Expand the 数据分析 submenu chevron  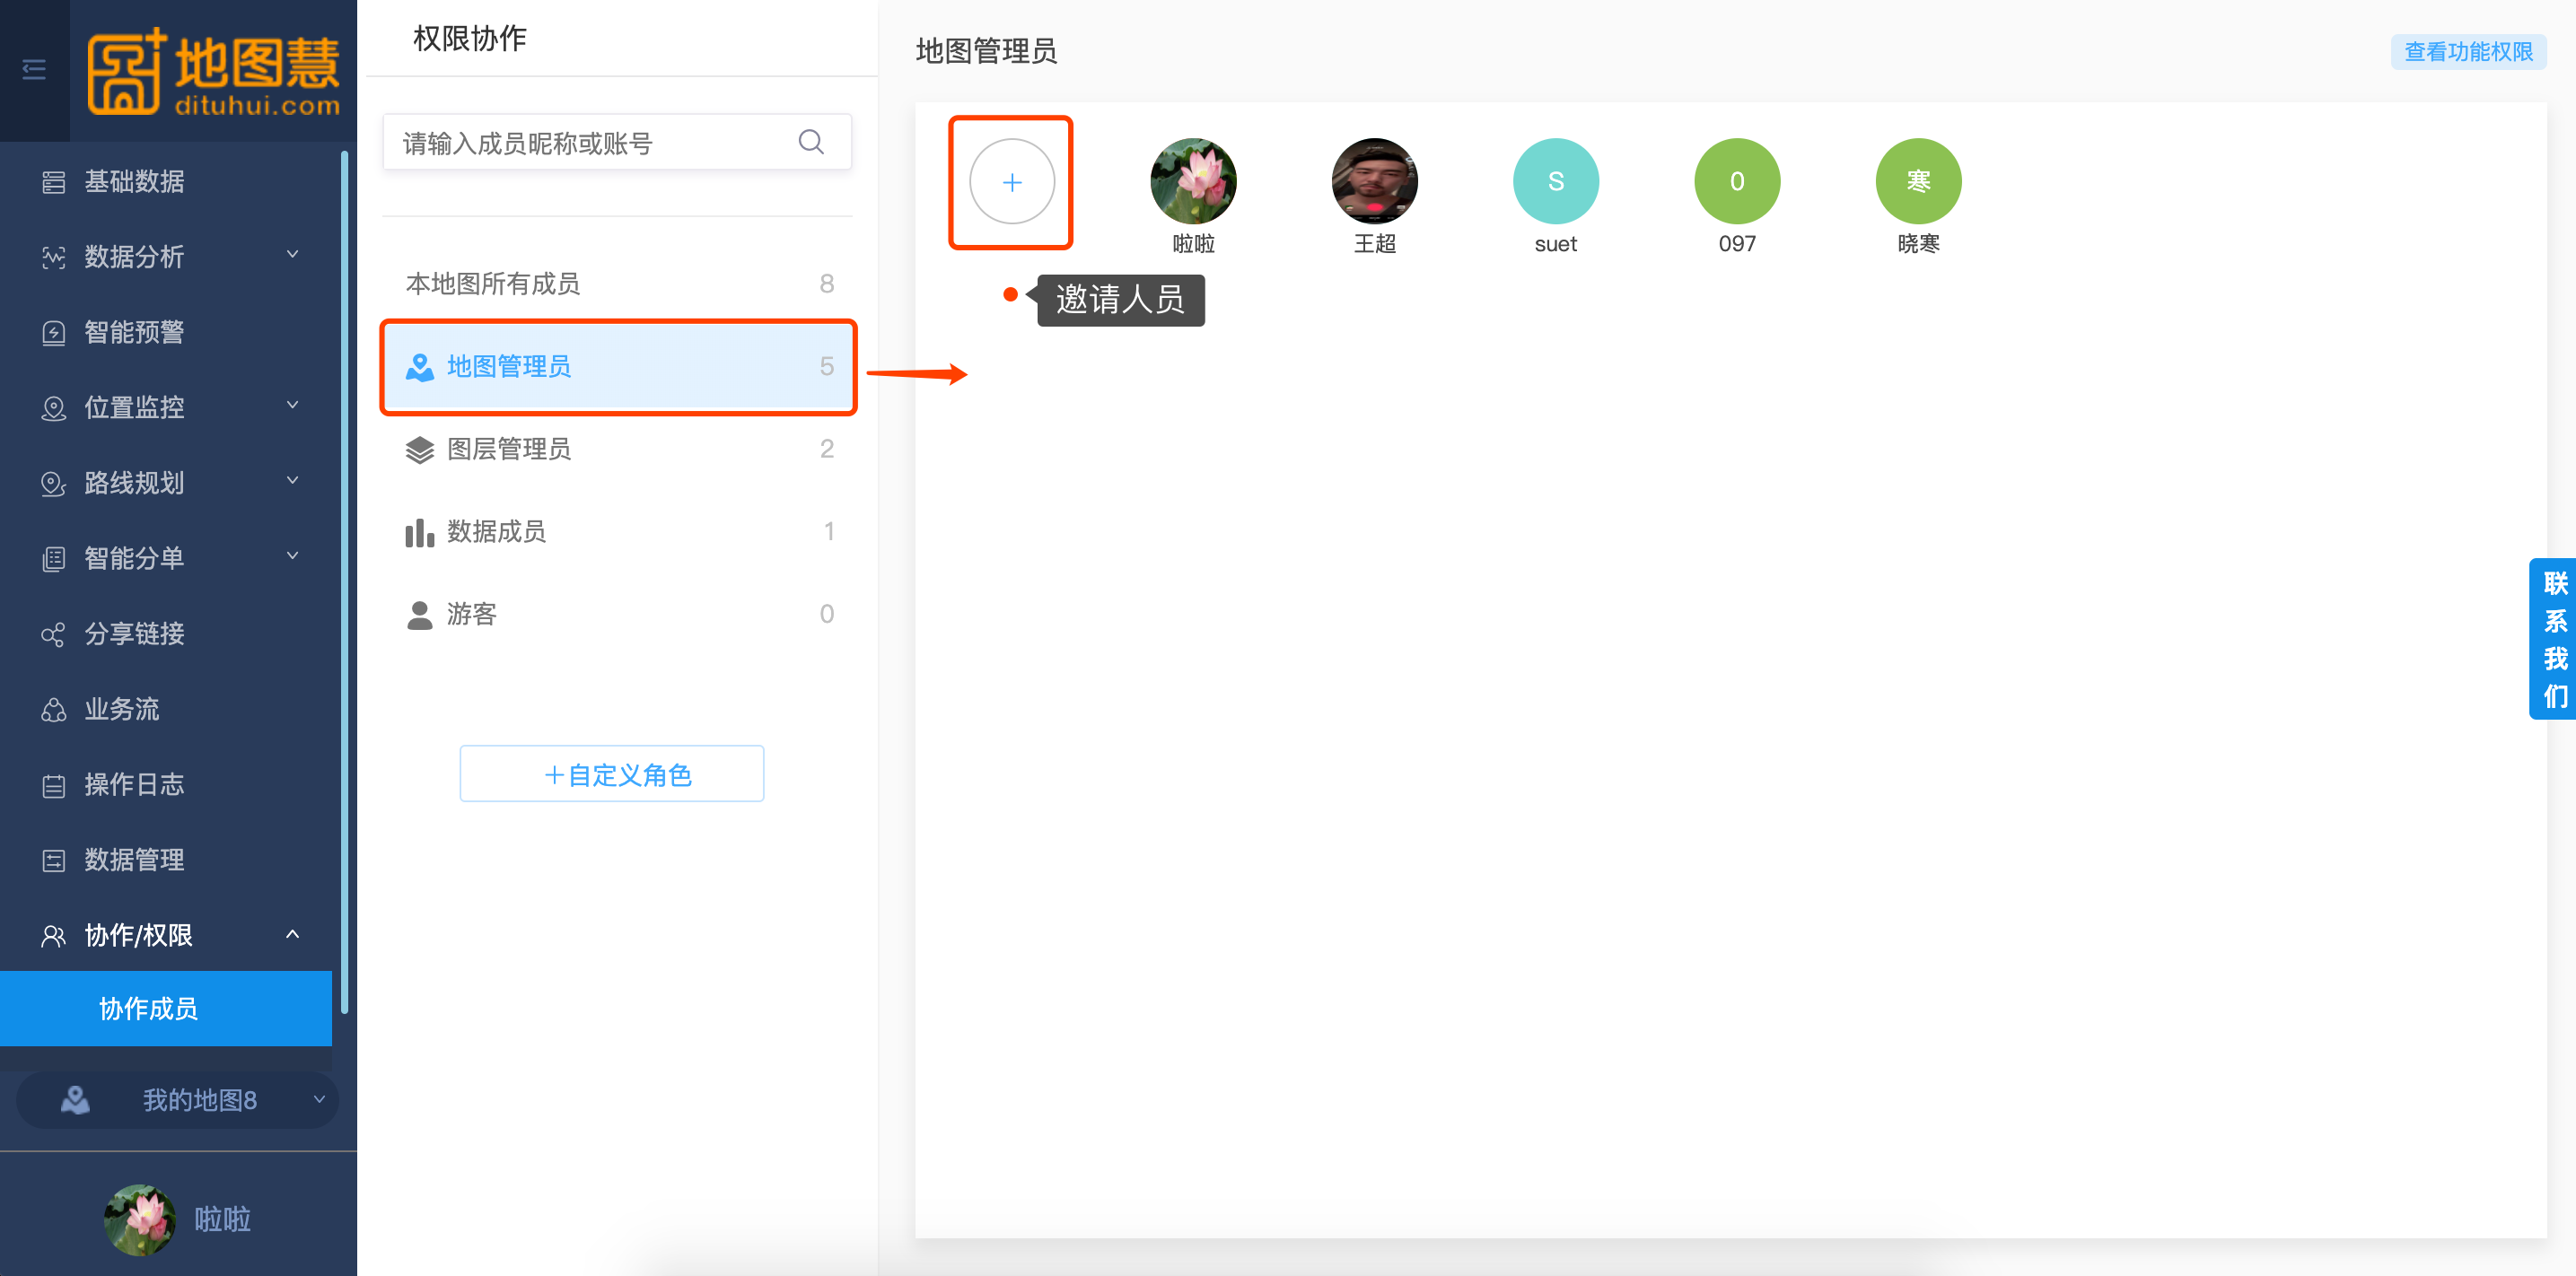tap(293, 254)
